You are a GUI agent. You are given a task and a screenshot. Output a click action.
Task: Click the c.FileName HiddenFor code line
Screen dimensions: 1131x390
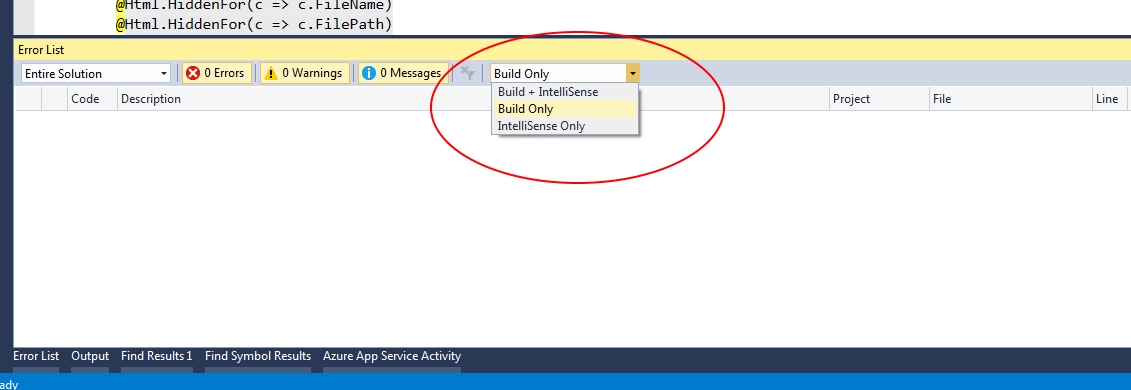[x=254, y=5]
